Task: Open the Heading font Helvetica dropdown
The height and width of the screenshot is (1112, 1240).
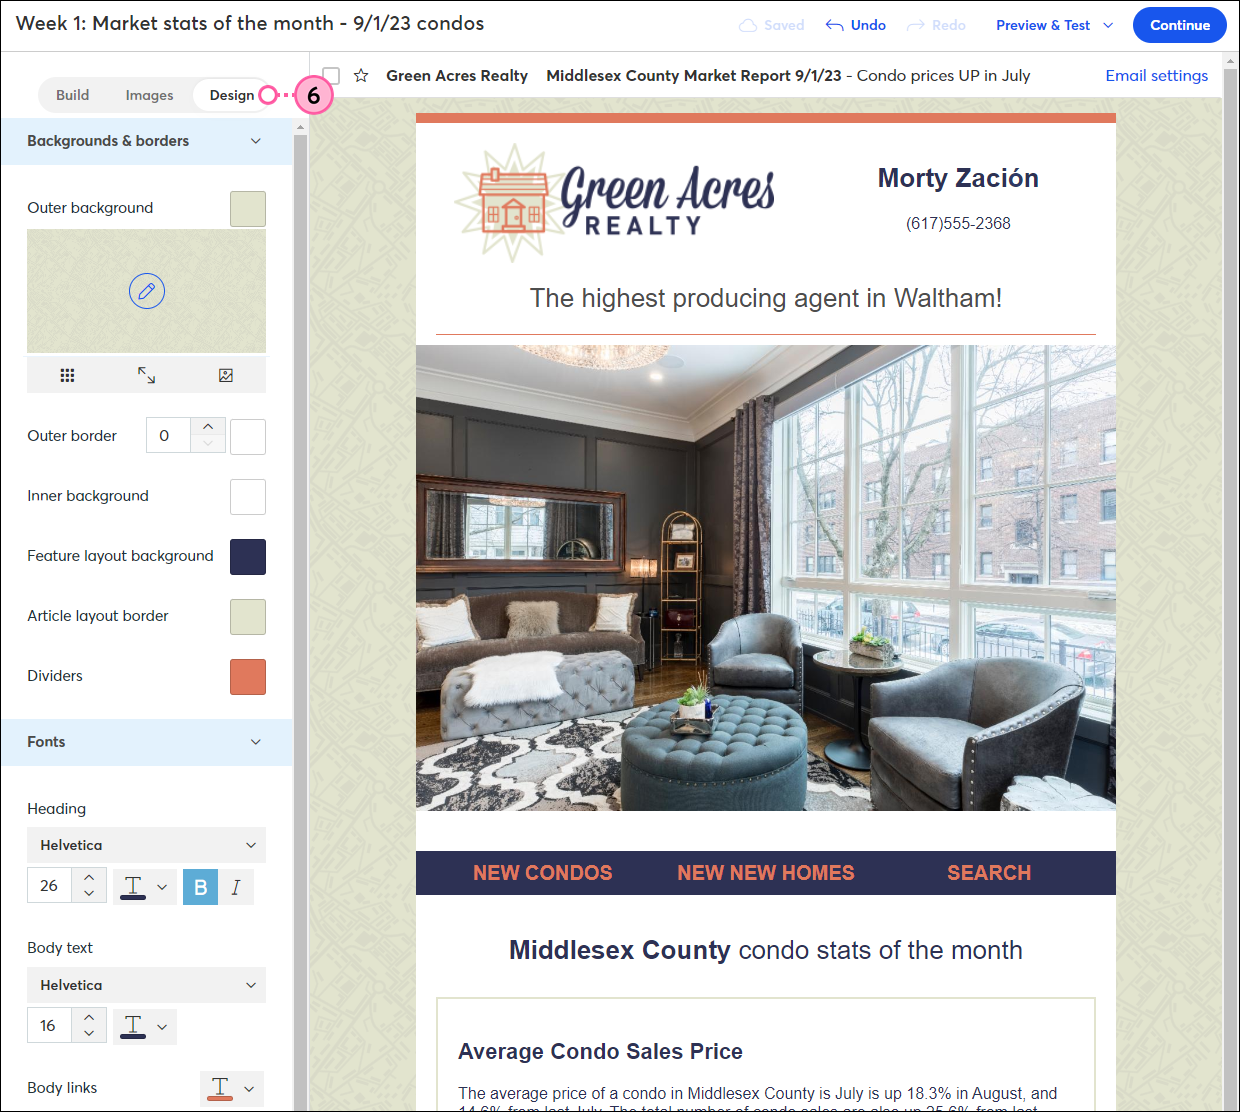Action: pos(146,845)
